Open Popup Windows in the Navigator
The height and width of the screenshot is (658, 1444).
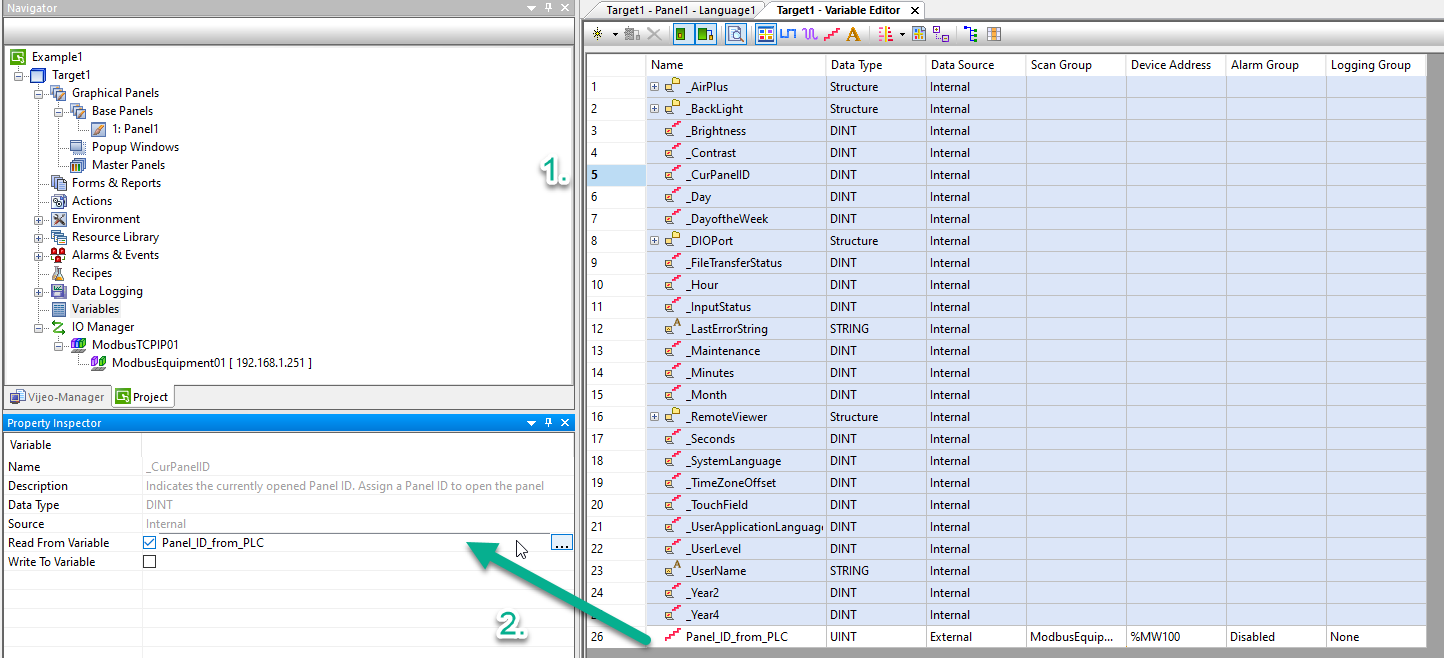point(135,147)
